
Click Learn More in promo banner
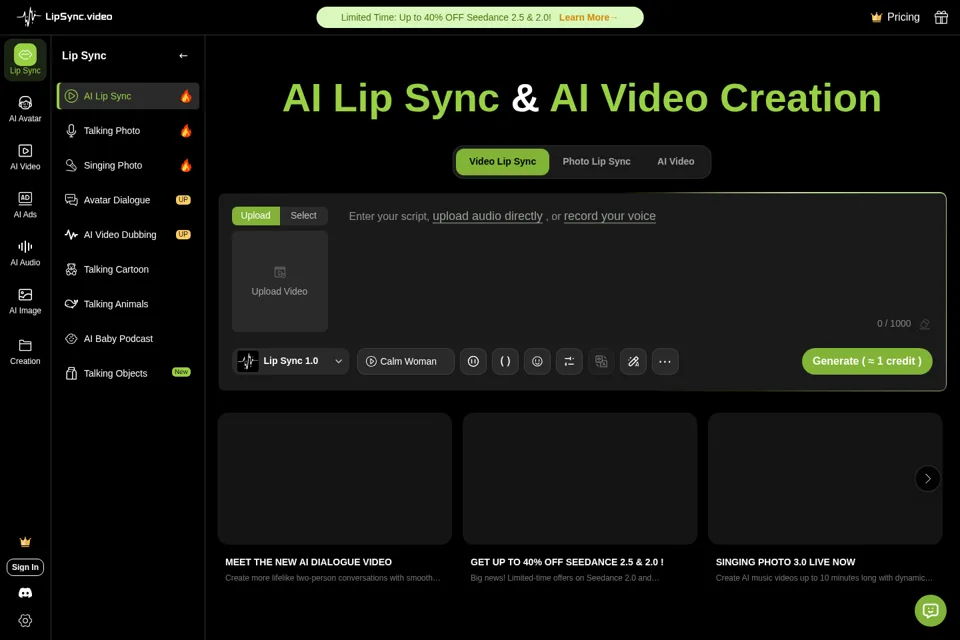tap(588, 18)
